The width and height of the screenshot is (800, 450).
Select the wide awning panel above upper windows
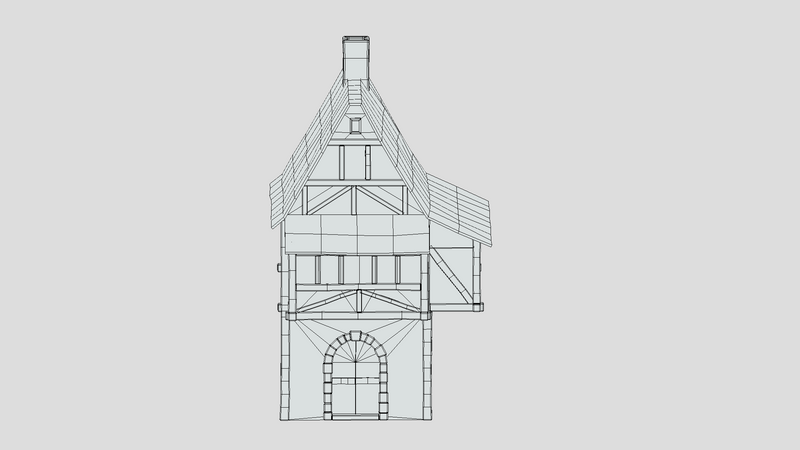pyautogui.click(x=357, y=234)
